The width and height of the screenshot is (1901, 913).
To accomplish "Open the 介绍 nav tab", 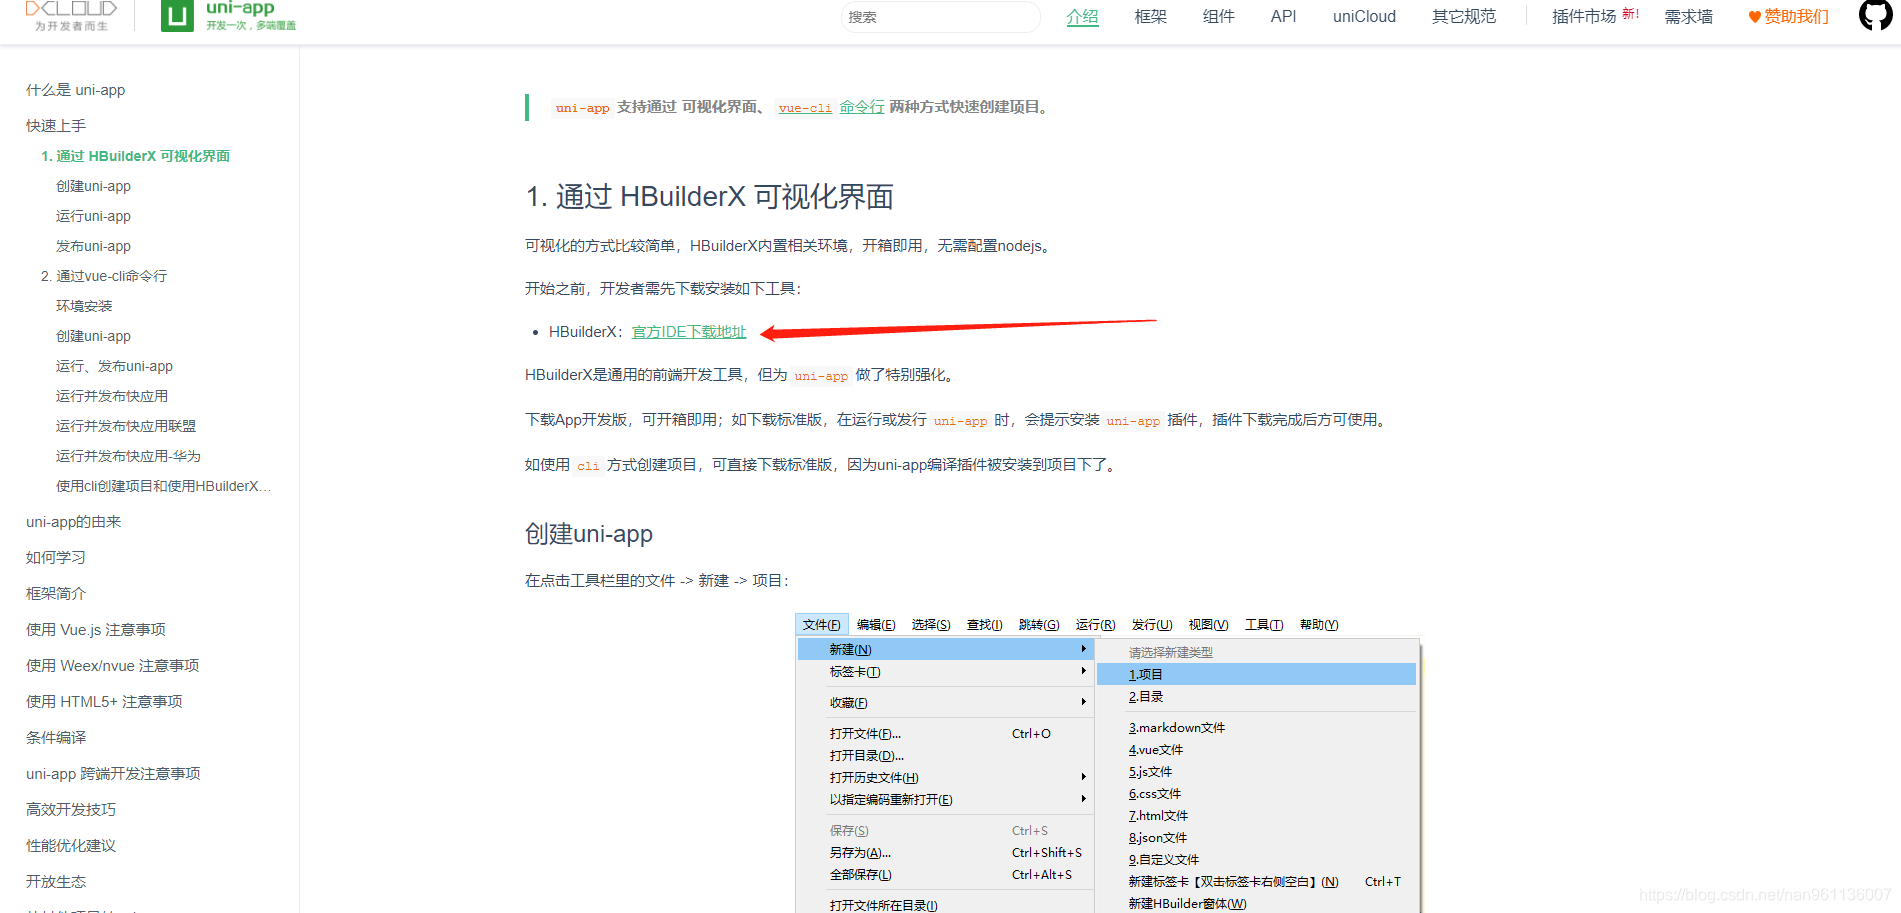I will click(1082, 17).
